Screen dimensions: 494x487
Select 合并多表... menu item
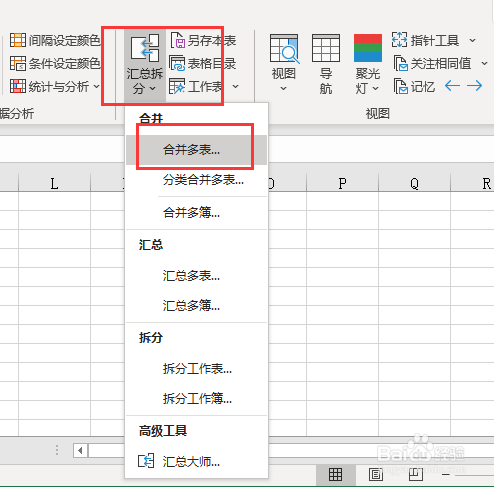click(x=196, y=150)
